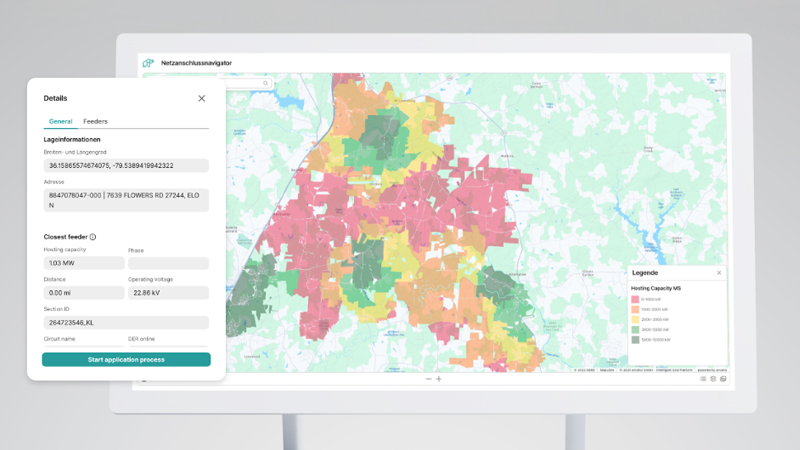Click the Adresse field with FLOWERS RD
The height and width of the screenshot is (450, 800).
tap(126, 200)
